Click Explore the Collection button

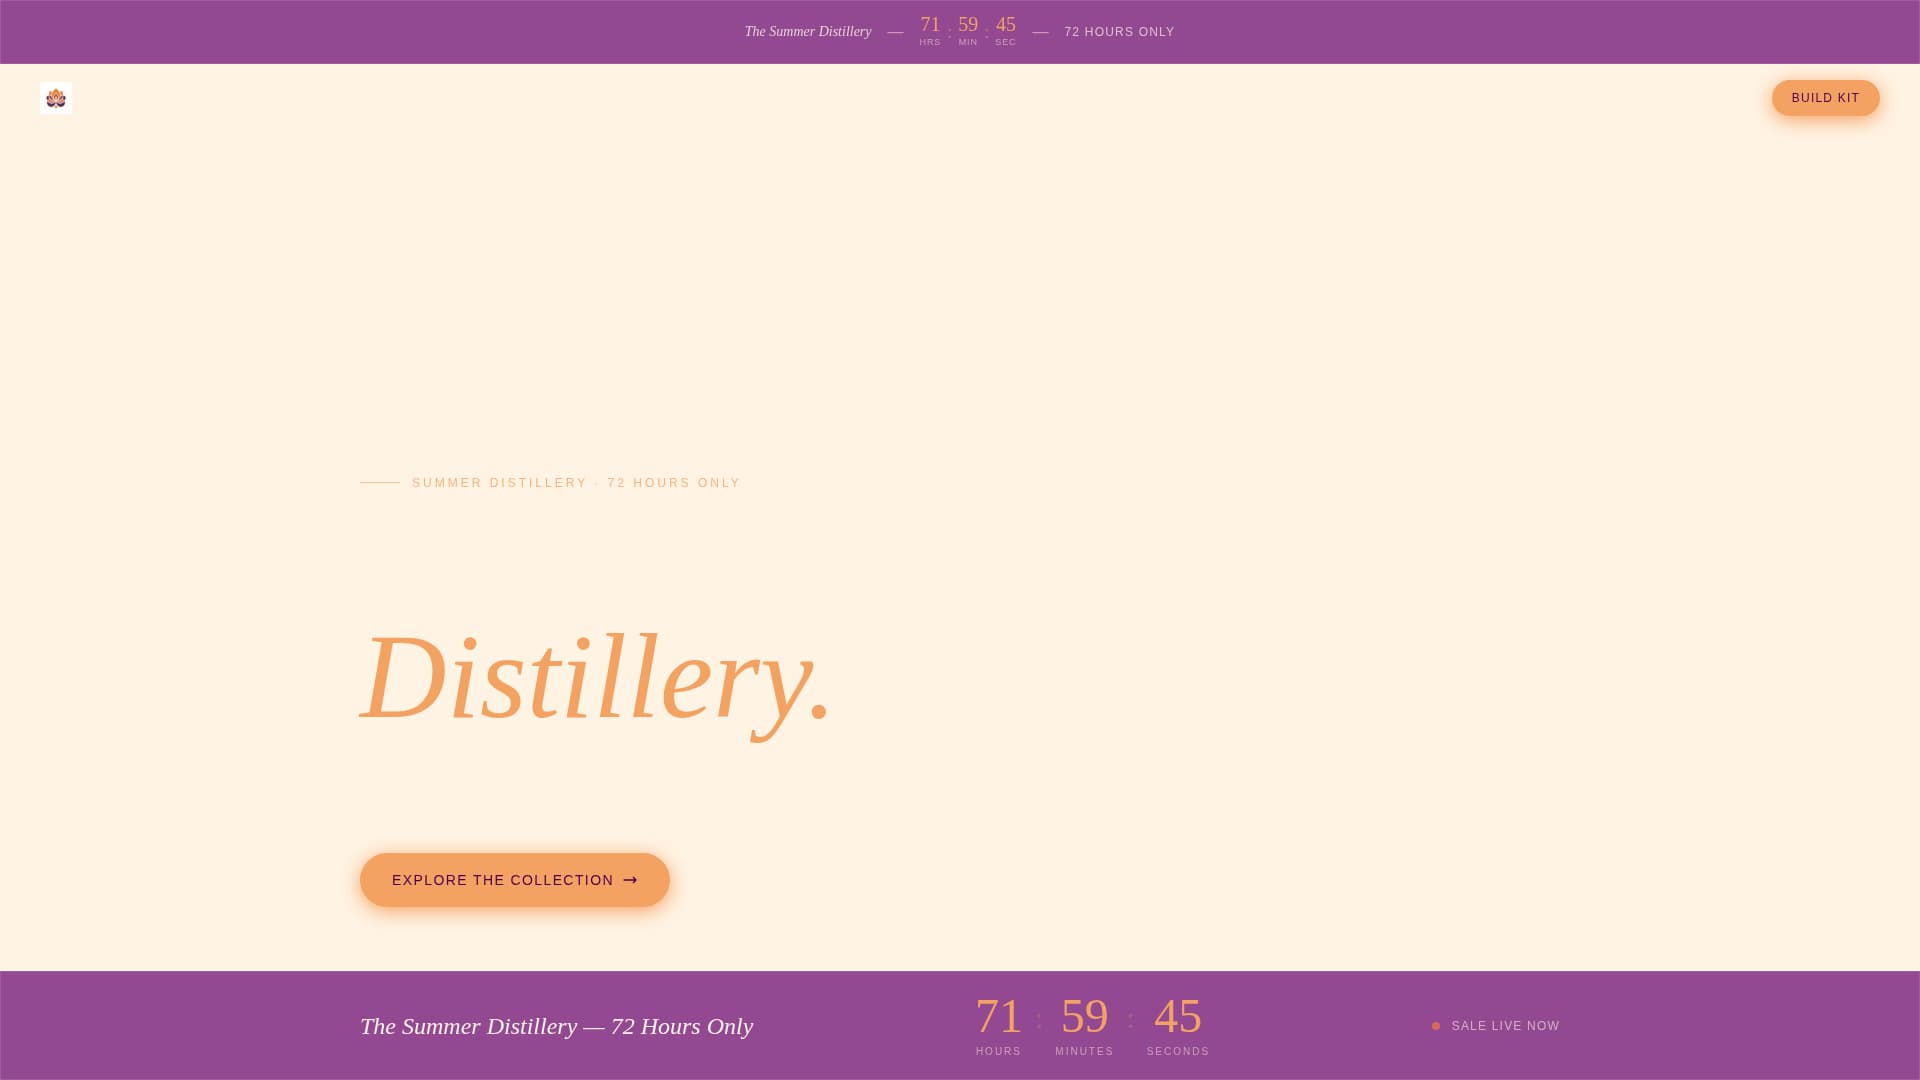point(514,880)
